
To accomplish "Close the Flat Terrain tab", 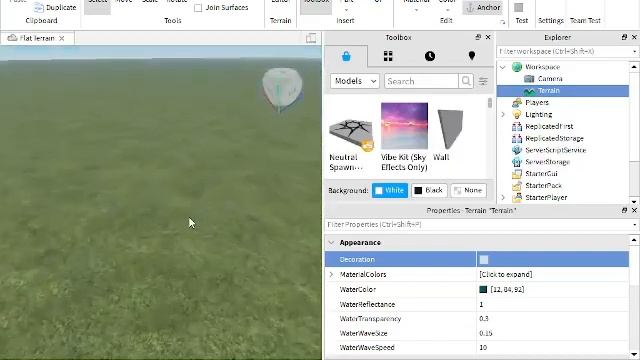I will point(62,38).
